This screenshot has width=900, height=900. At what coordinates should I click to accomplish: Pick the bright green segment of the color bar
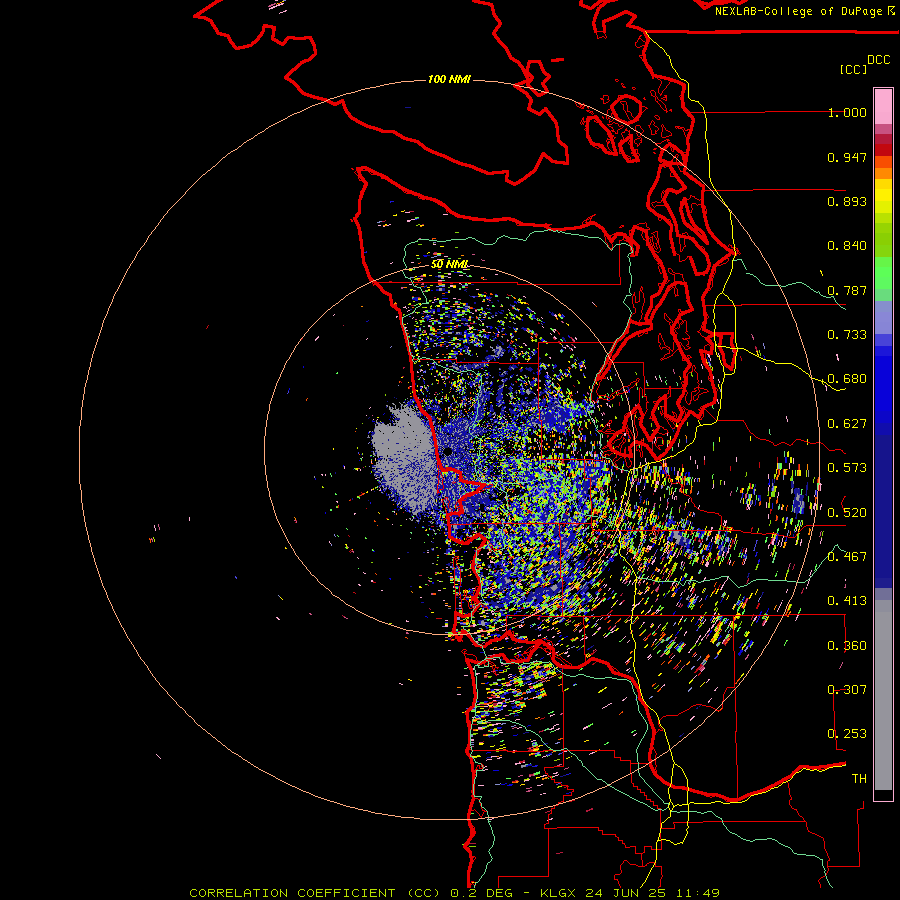pos(883,273)
